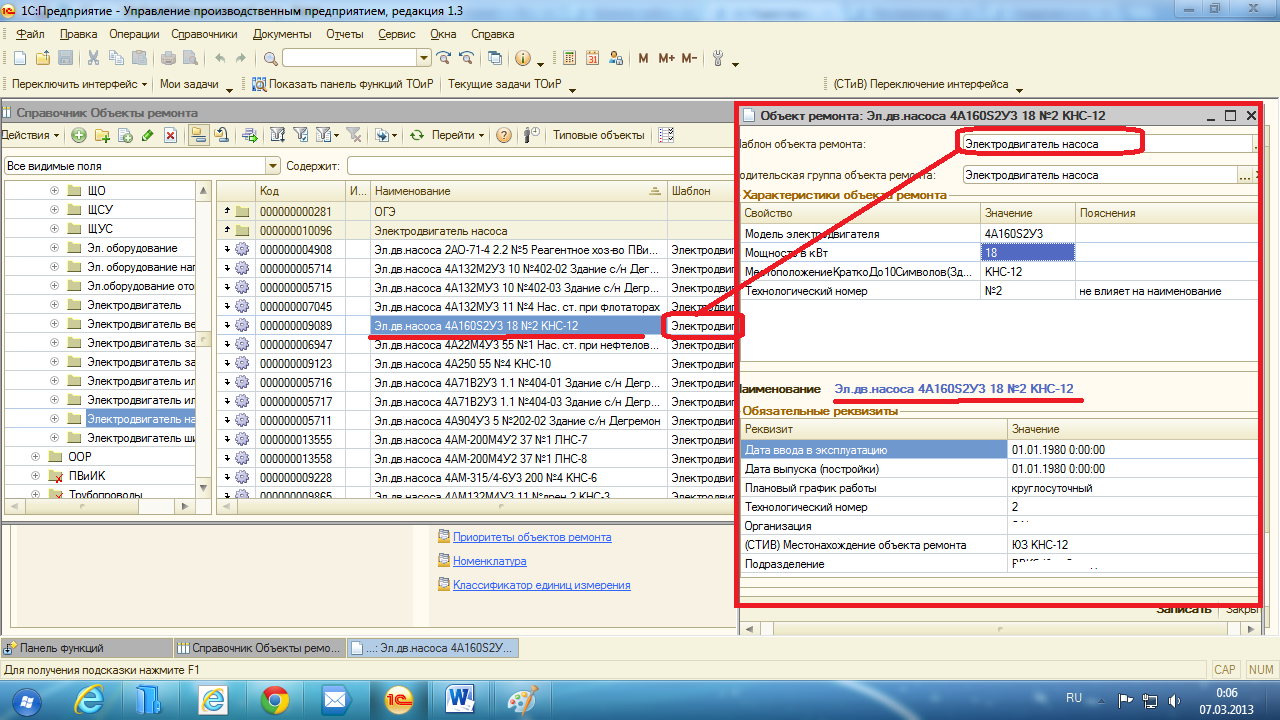Open Приоритеты объектов ремонта link
The image size is (1280, 720).
coord(532,537)
